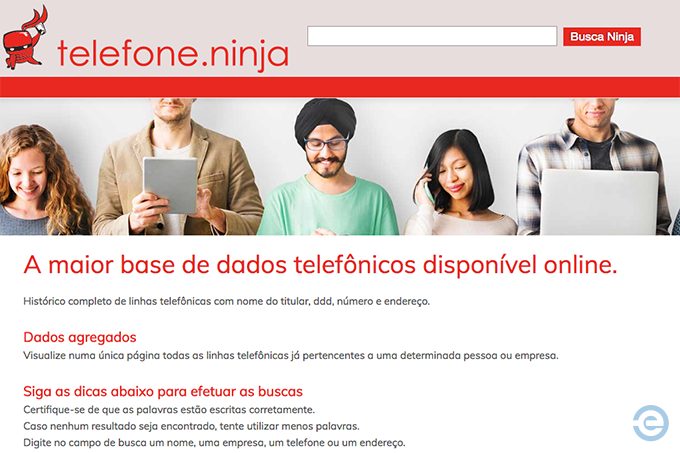Image resolution: width=680 pixels, height=453 pixels.
Task: Click the Busca Ninja button
Action: pos(602,36)
